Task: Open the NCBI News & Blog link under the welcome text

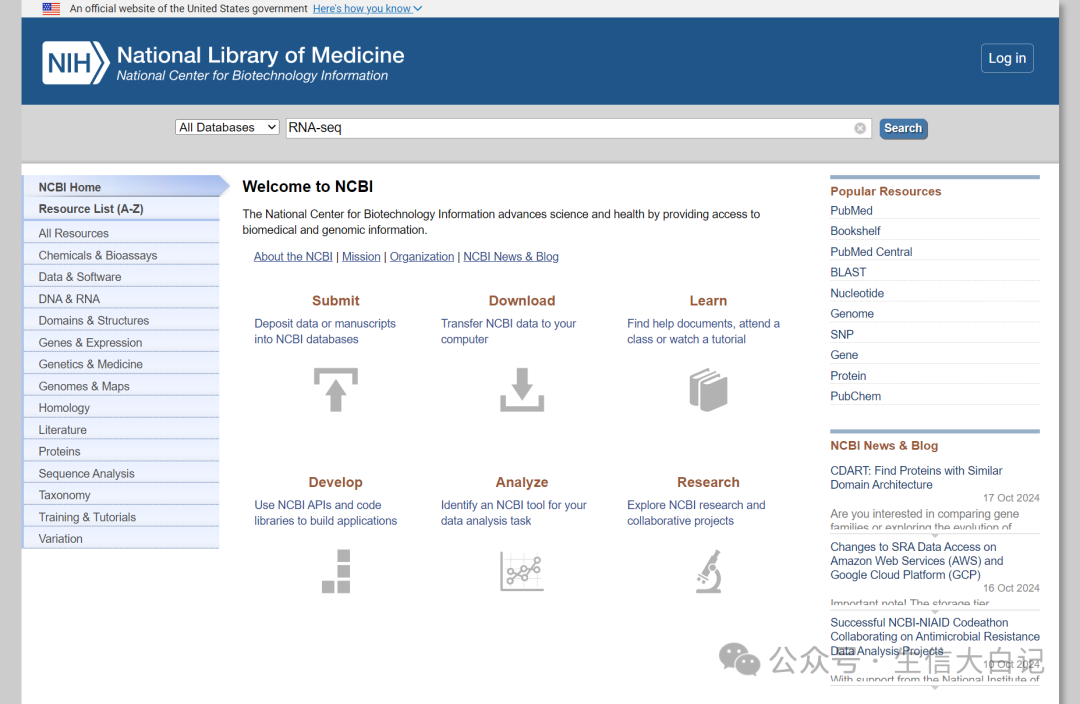Action: pos(510,256)
